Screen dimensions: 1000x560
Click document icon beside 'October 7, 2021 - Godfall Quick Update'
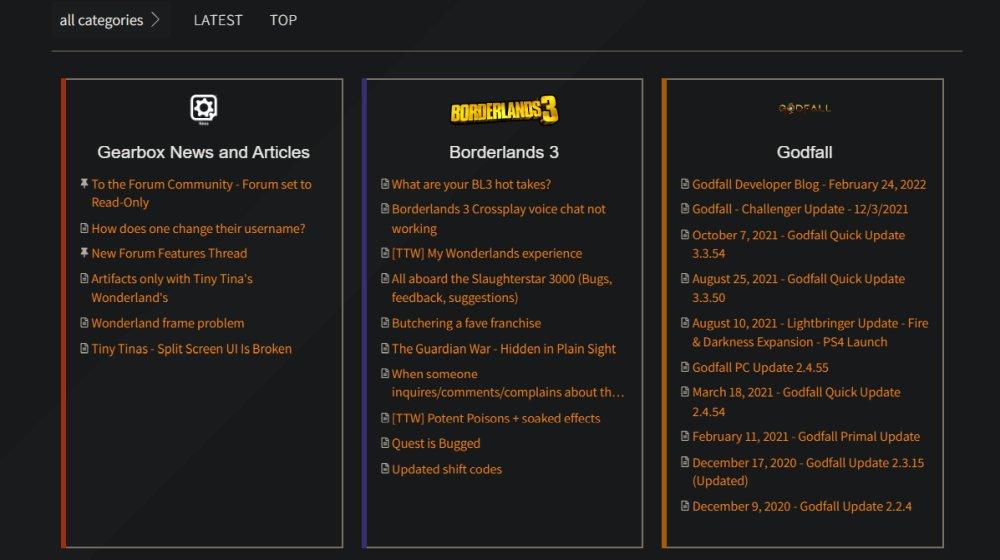tap(685, 234)
